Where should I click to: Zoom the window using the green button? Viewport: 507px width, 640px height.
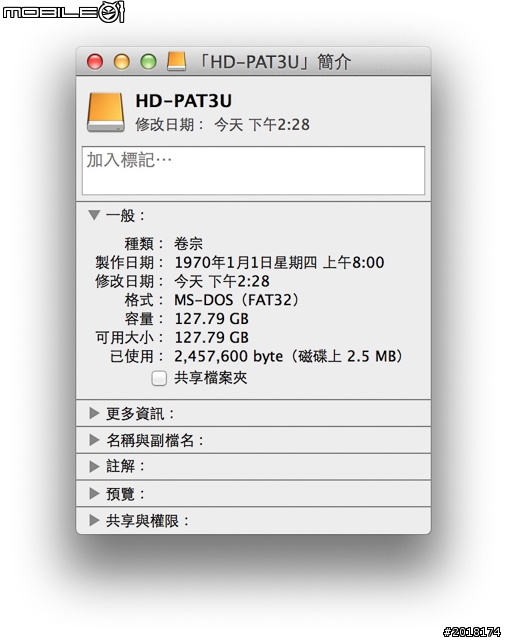148,62
